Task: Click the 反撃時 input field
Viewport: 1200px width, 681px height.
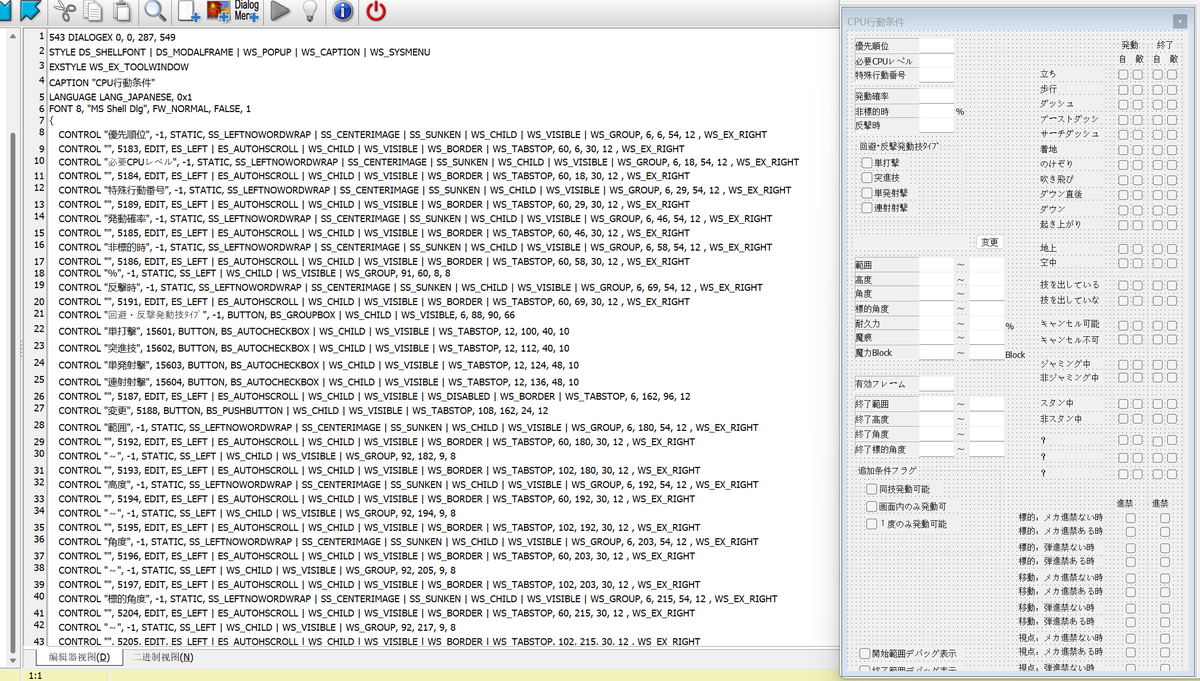Action: click(x=936, y=126)
